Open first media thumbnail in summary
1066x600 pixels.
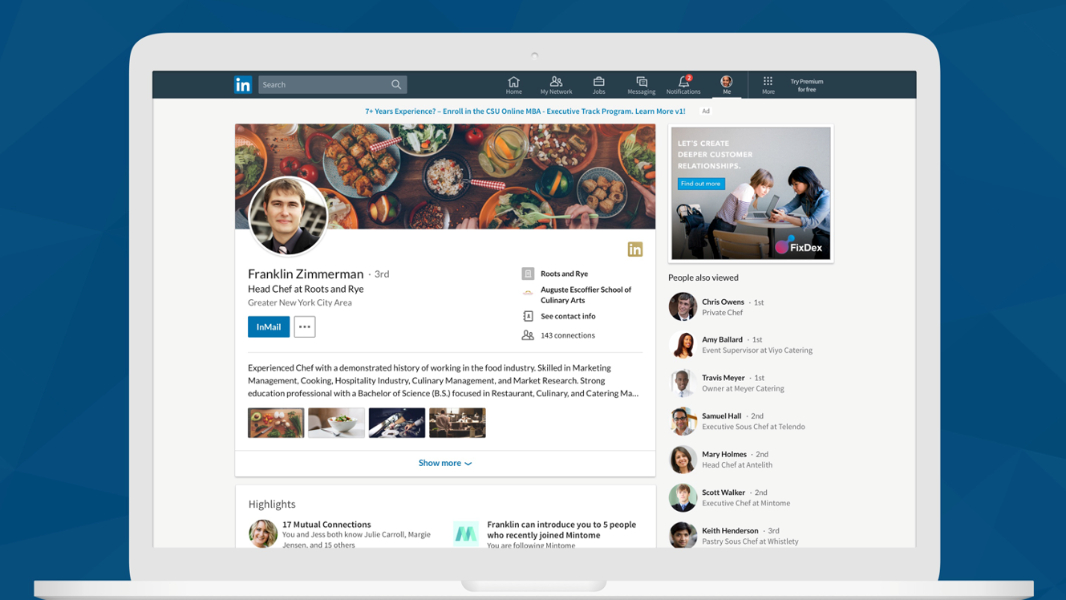276,423
